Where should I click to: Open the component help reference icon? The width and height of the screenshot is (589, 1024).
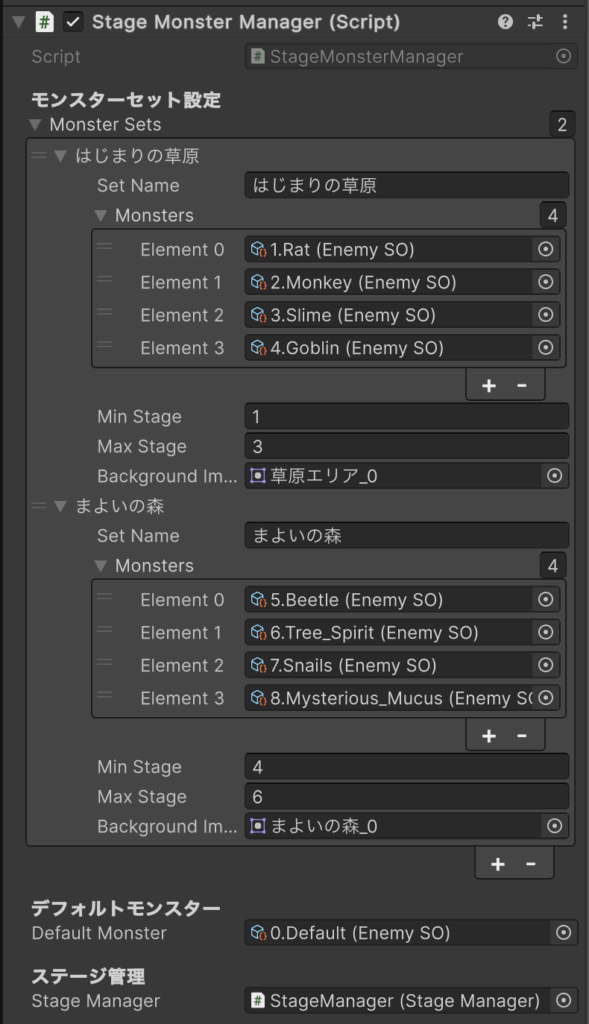pos(505,22)
